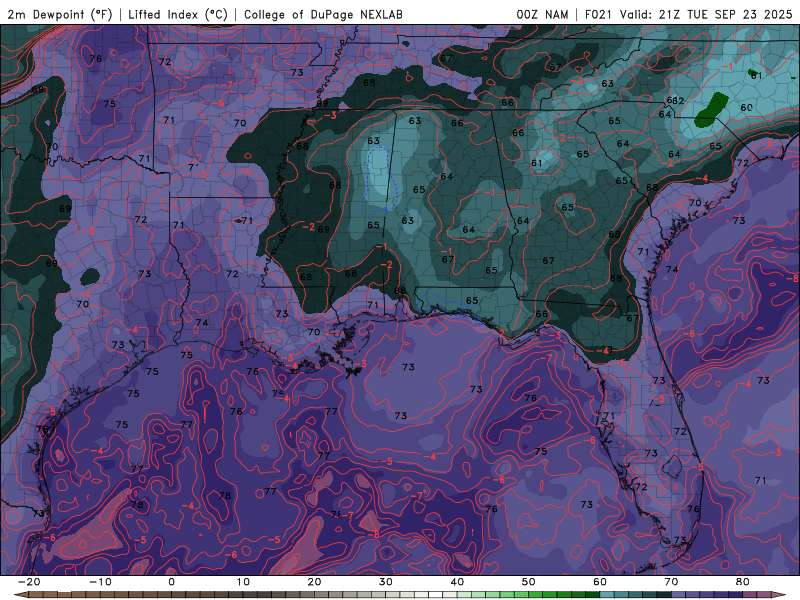Click the 80 label on the color scale
This screenshot has height=600, width=800.
click(743, 582)
